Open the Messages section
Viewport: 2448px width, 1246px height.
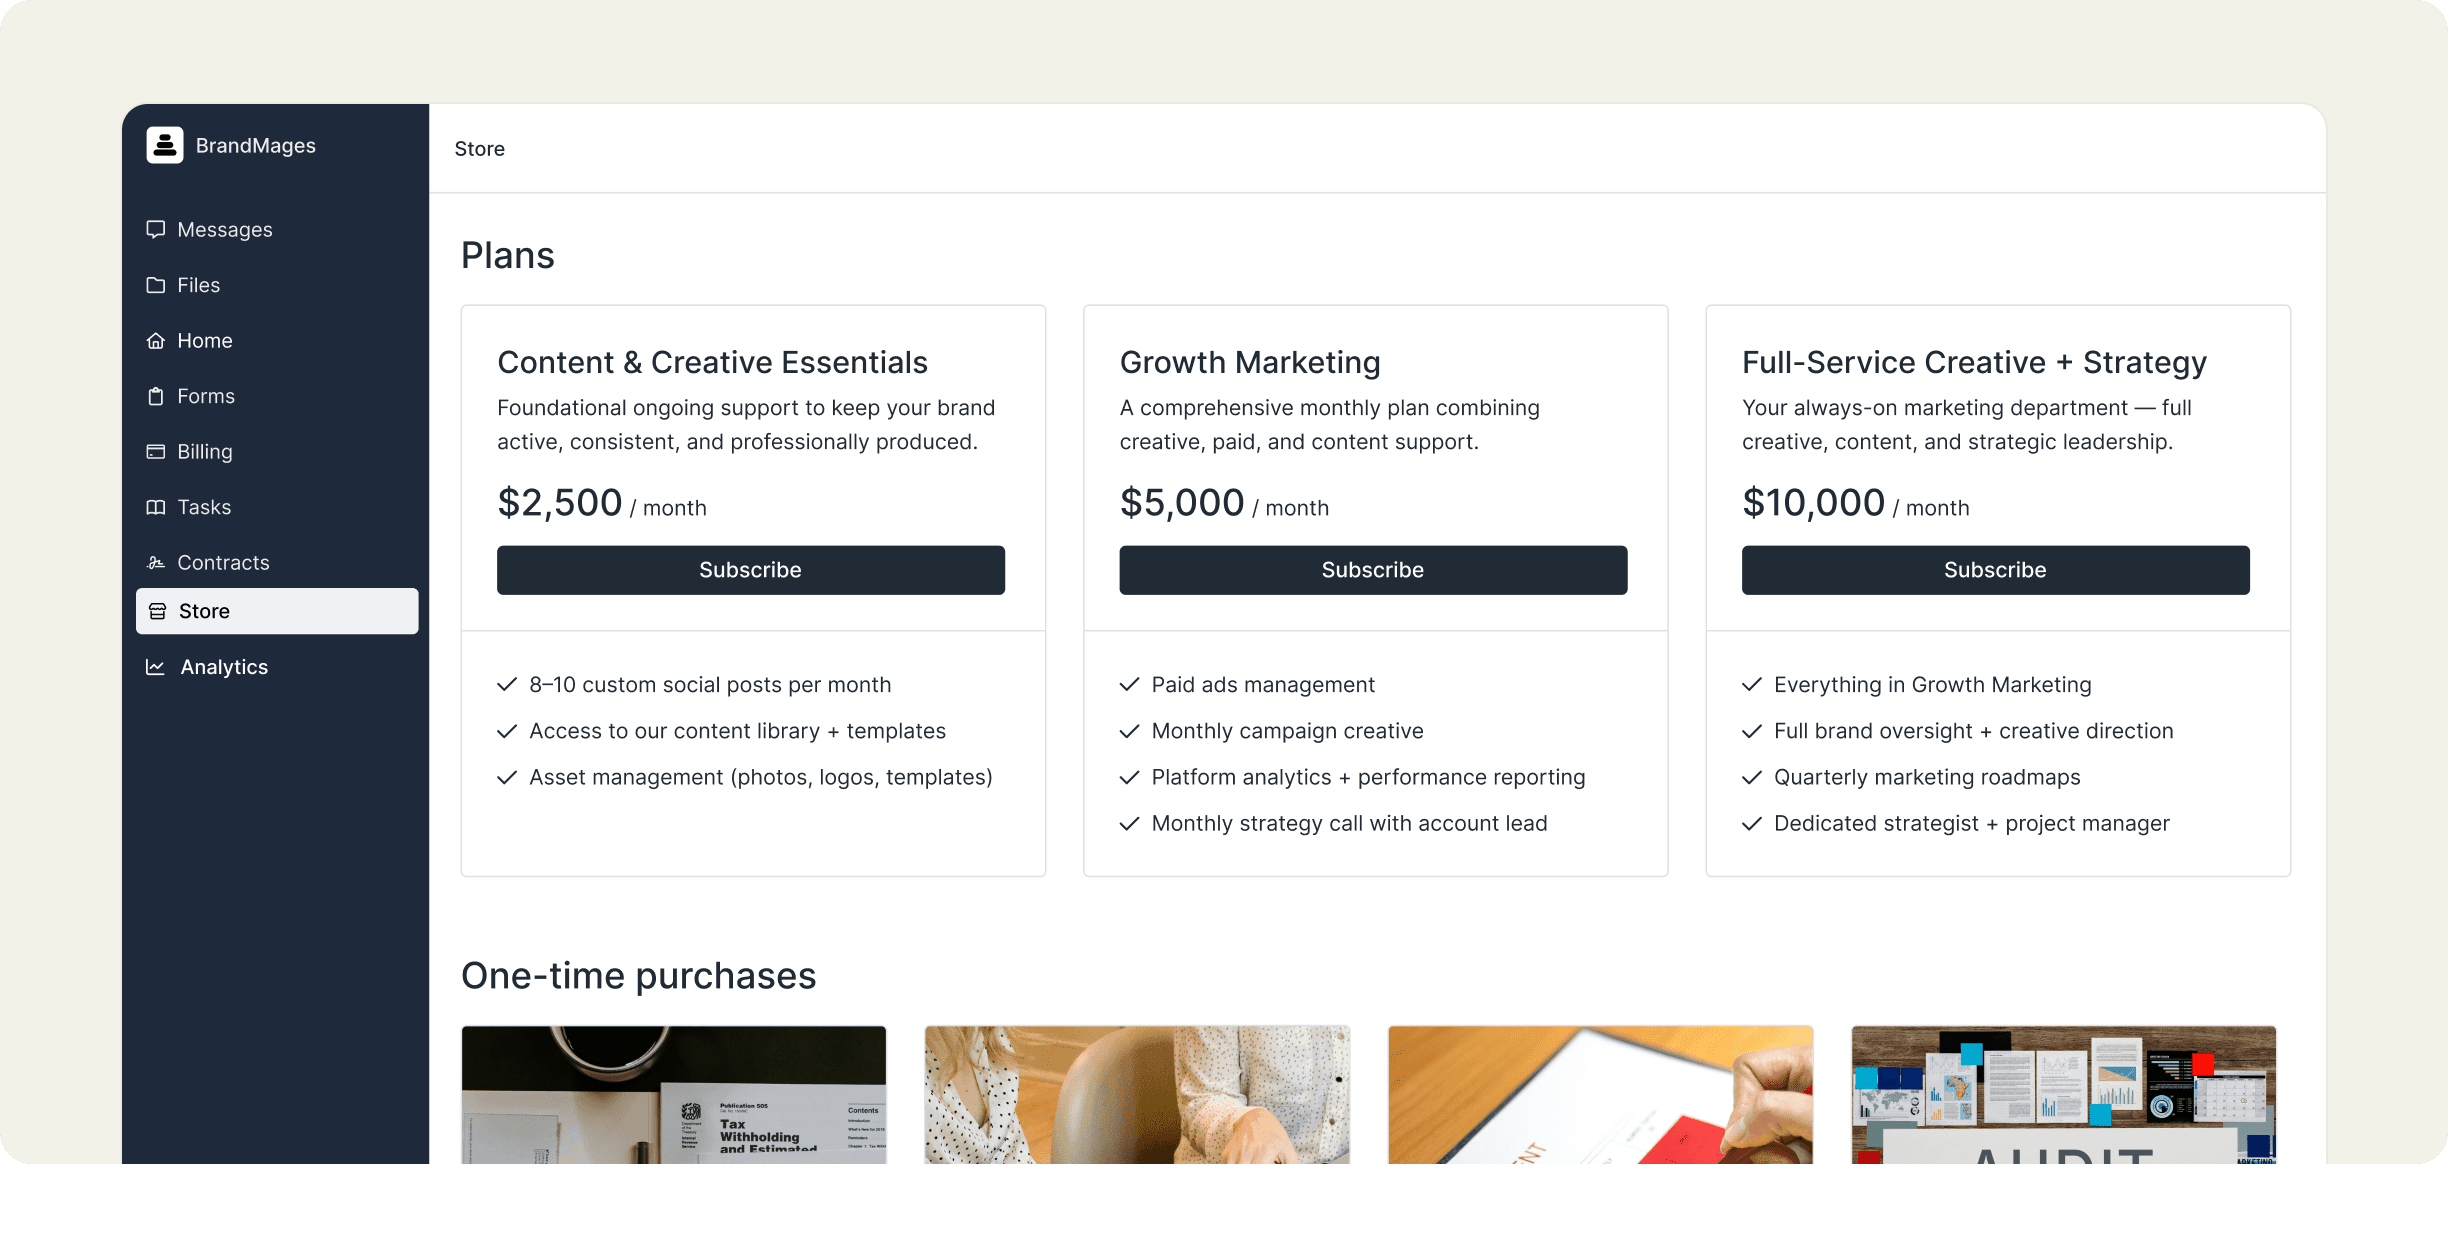(224, 229)
